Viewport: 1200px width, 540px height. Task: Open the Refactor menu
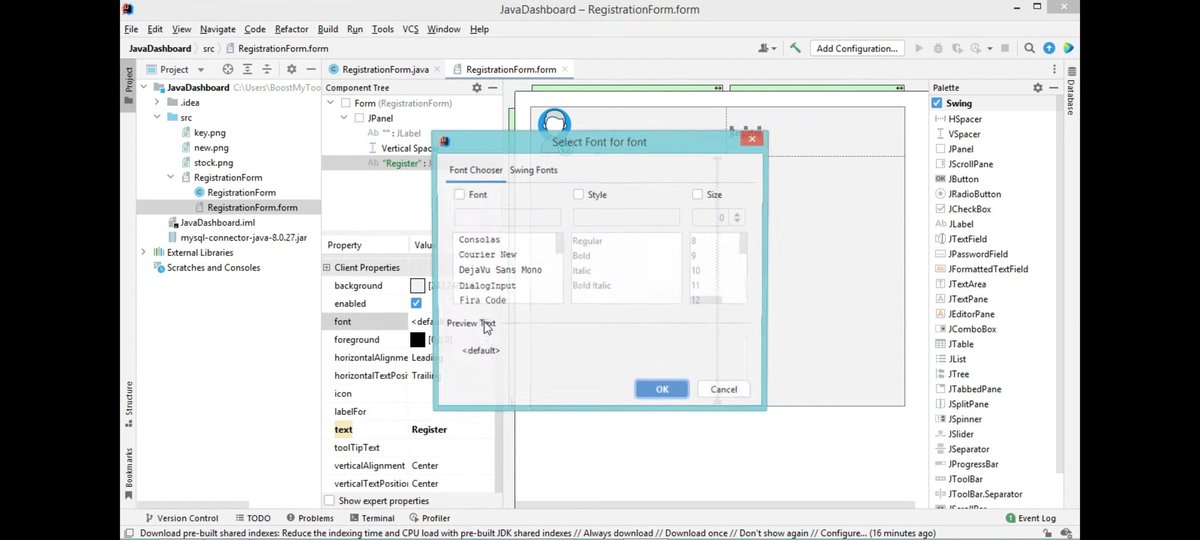pos(292,29)
